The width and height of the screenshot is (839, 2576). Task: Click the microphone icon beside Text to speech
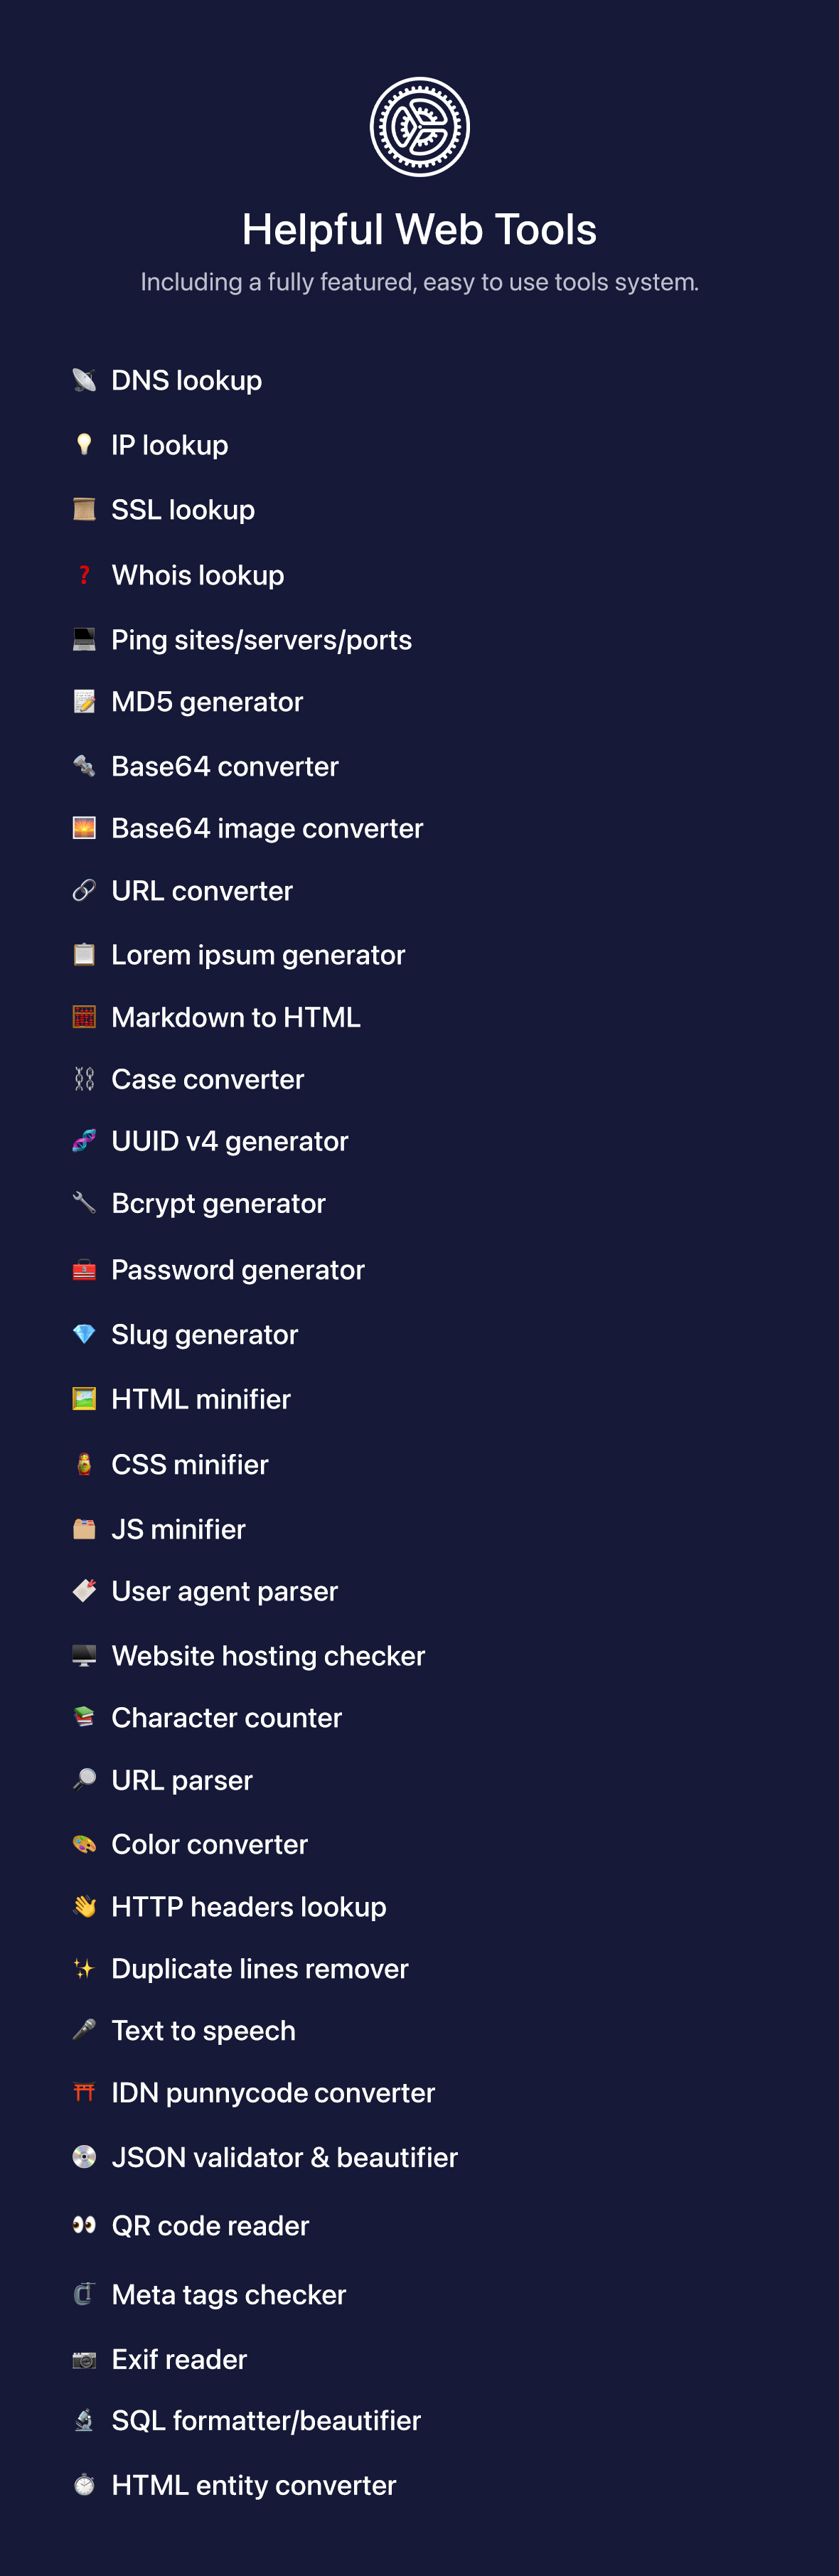[84, 2030]
